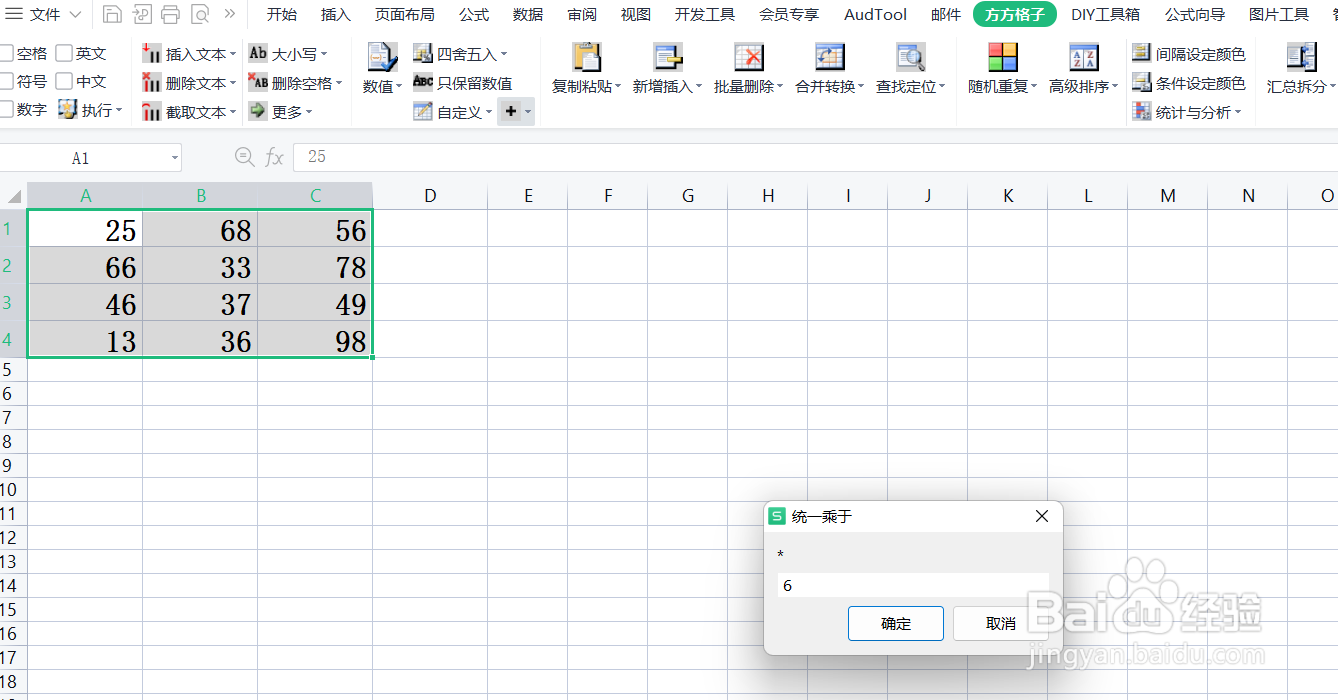1338x700 pixels.
Task: Click the 数值 document icon
Action: click(382, 57)
